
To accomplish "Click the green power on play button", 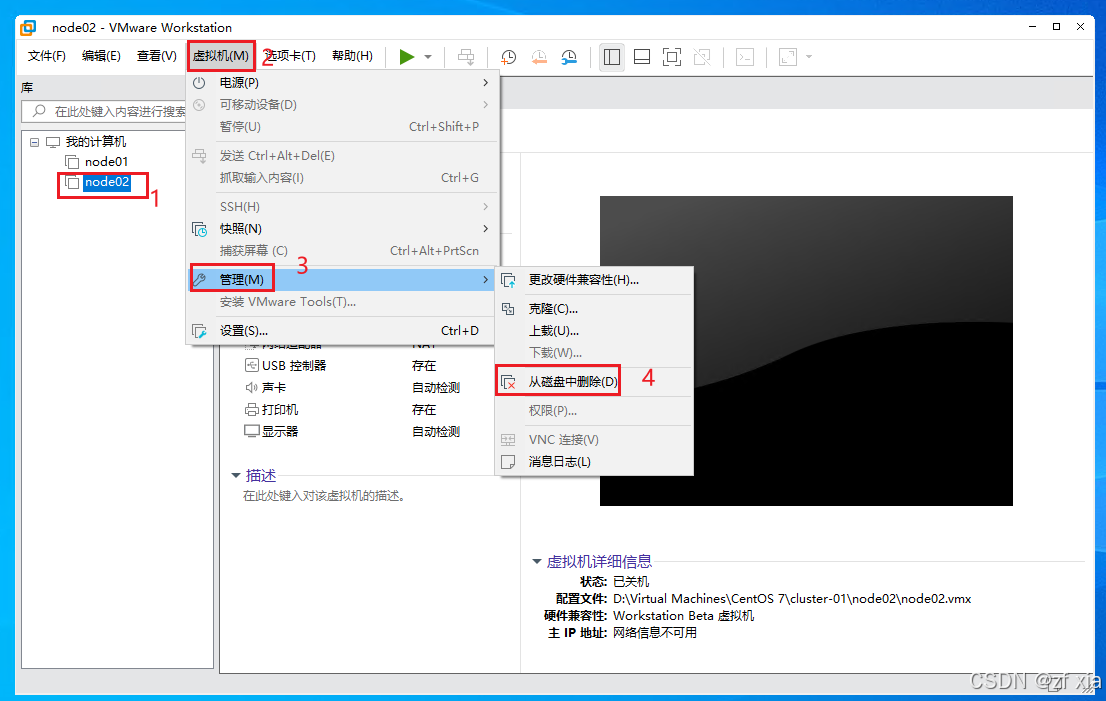I will click(406, 56).
